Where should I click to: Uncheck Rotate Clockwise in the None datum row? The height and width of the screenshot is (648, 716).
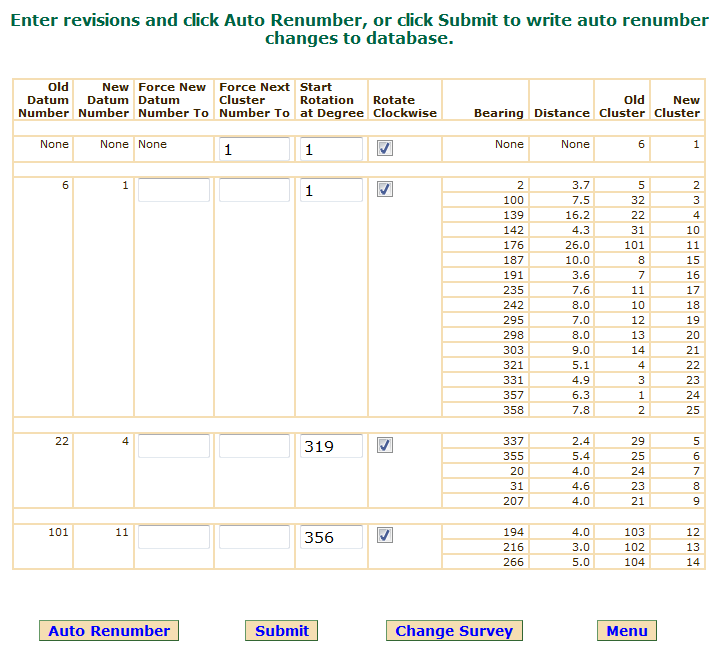pyautogui.click(x=385, y=148)
